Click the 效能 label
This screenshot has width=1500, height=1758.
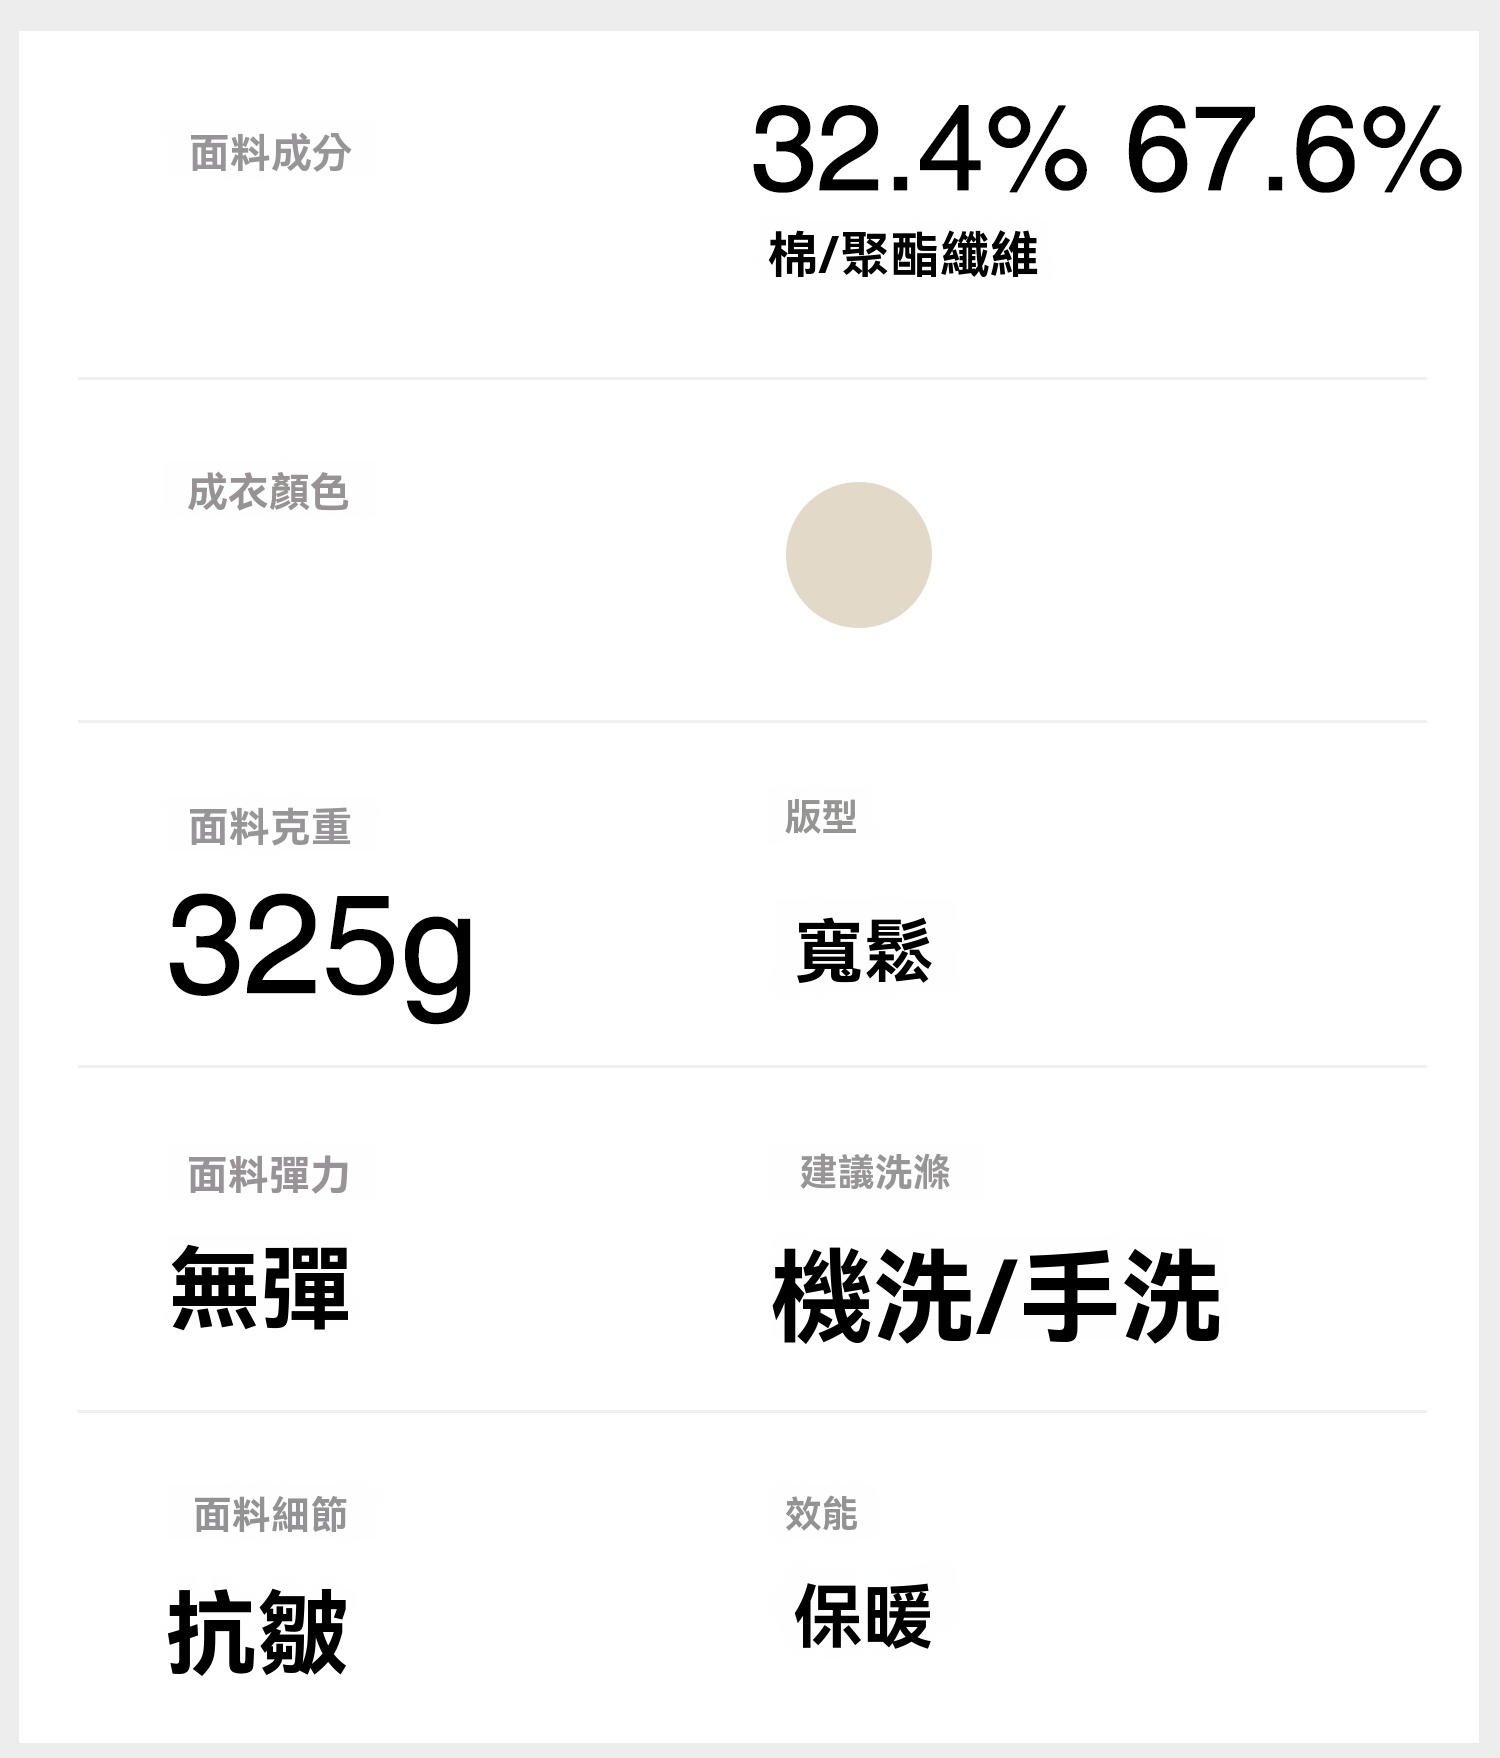821,1513
